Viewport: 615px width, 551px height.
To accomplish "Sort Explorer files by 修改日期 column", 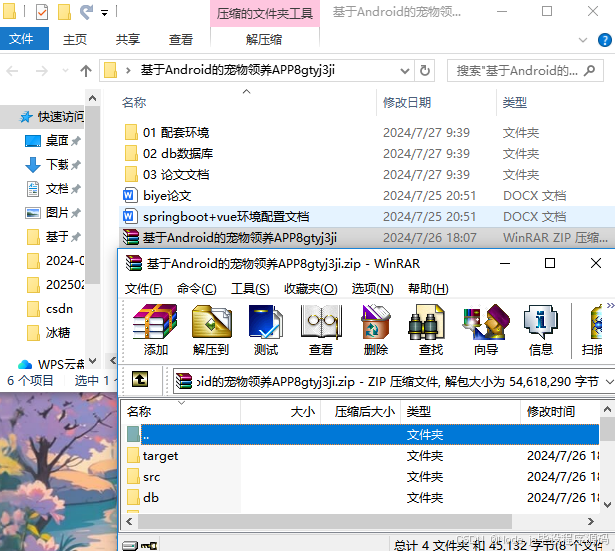I will [x=407, y=103].
